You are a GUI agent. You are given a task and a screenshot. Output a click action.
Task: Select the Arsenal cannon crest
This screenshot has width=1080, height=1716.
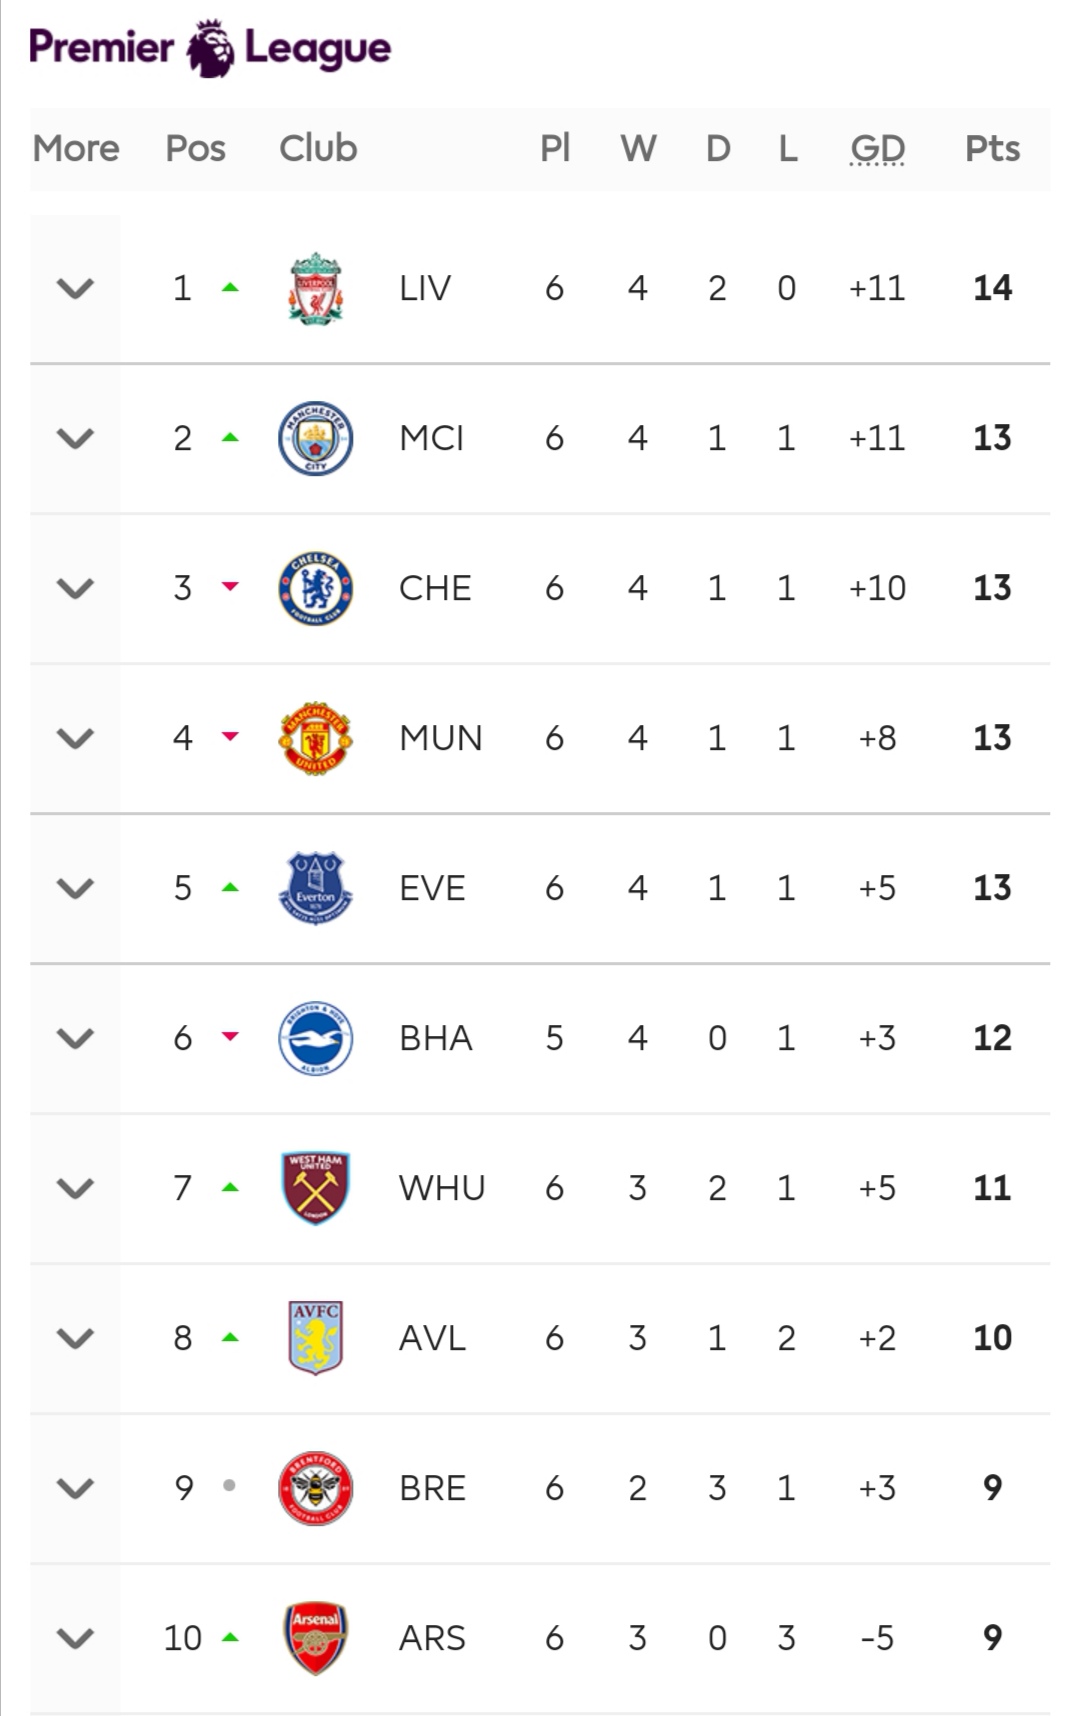click(315, 1638)
